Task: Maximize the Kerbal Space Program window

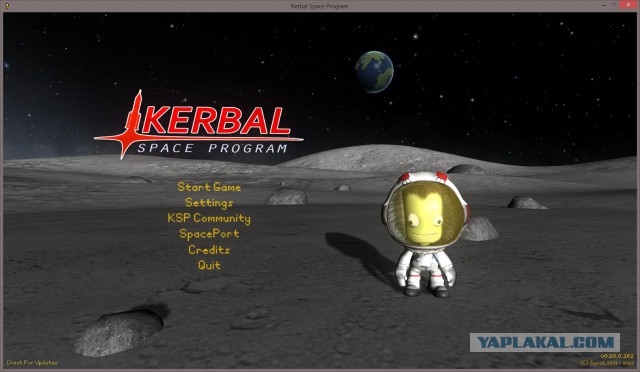Action: (x=614, y=5)
